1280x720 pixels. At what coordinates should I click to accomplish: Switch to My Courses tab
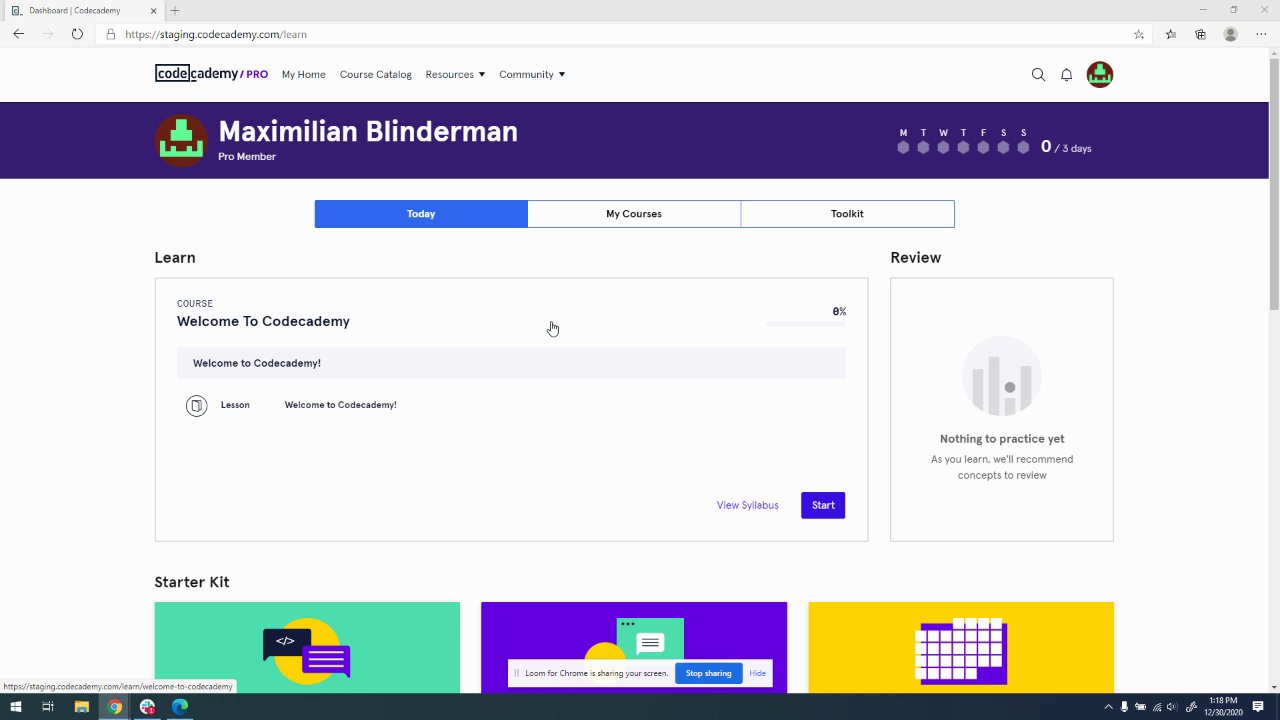click(634, 214)
